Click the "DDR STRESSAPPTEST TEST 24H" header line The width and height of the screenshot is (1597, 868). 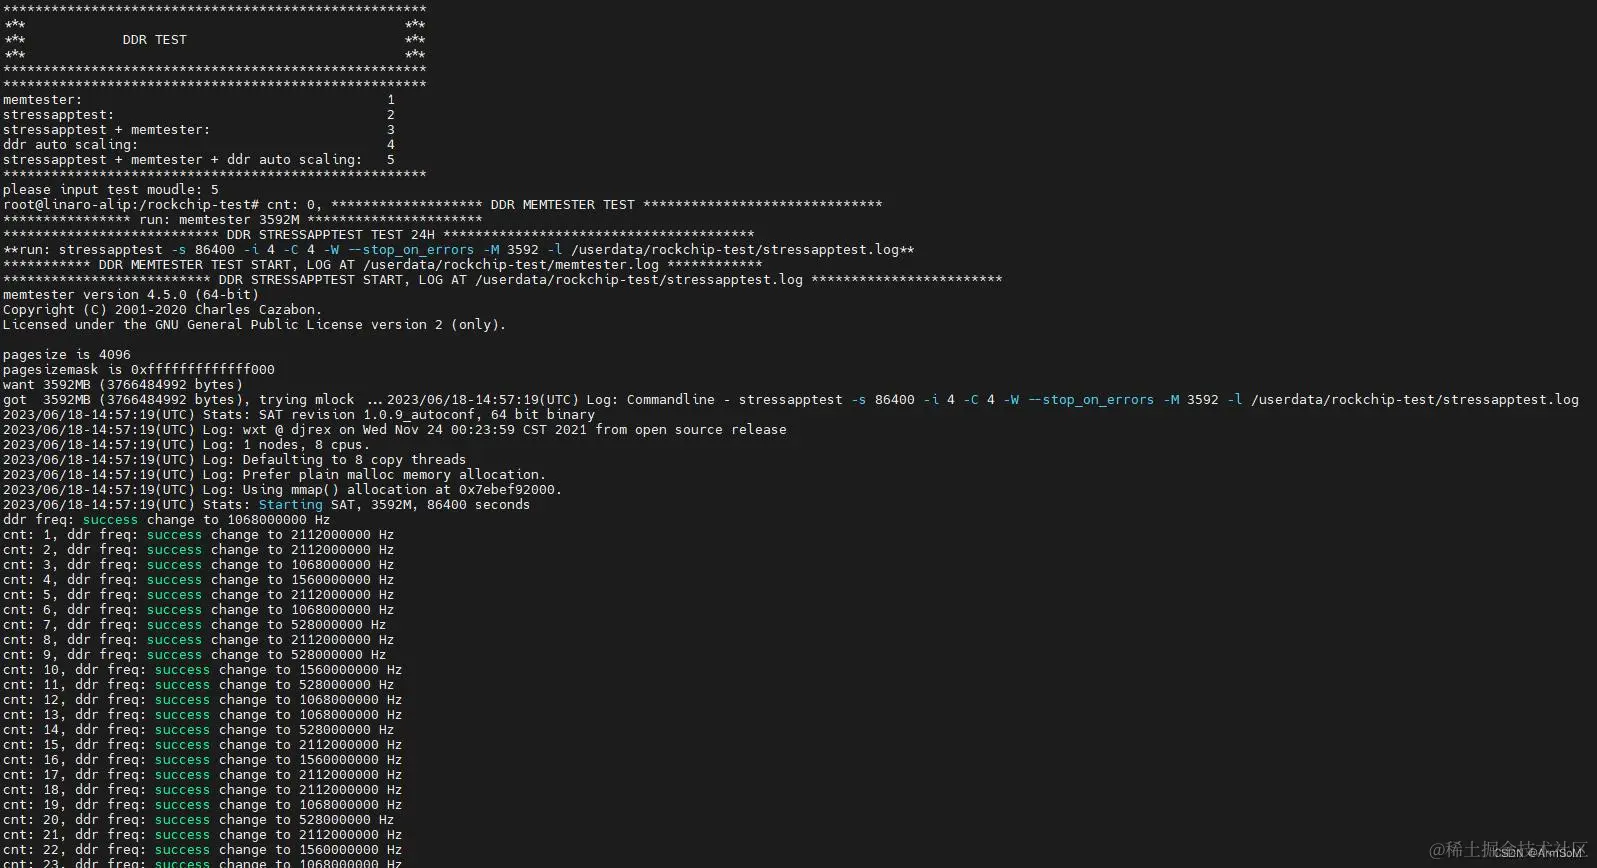click(379, 235)
